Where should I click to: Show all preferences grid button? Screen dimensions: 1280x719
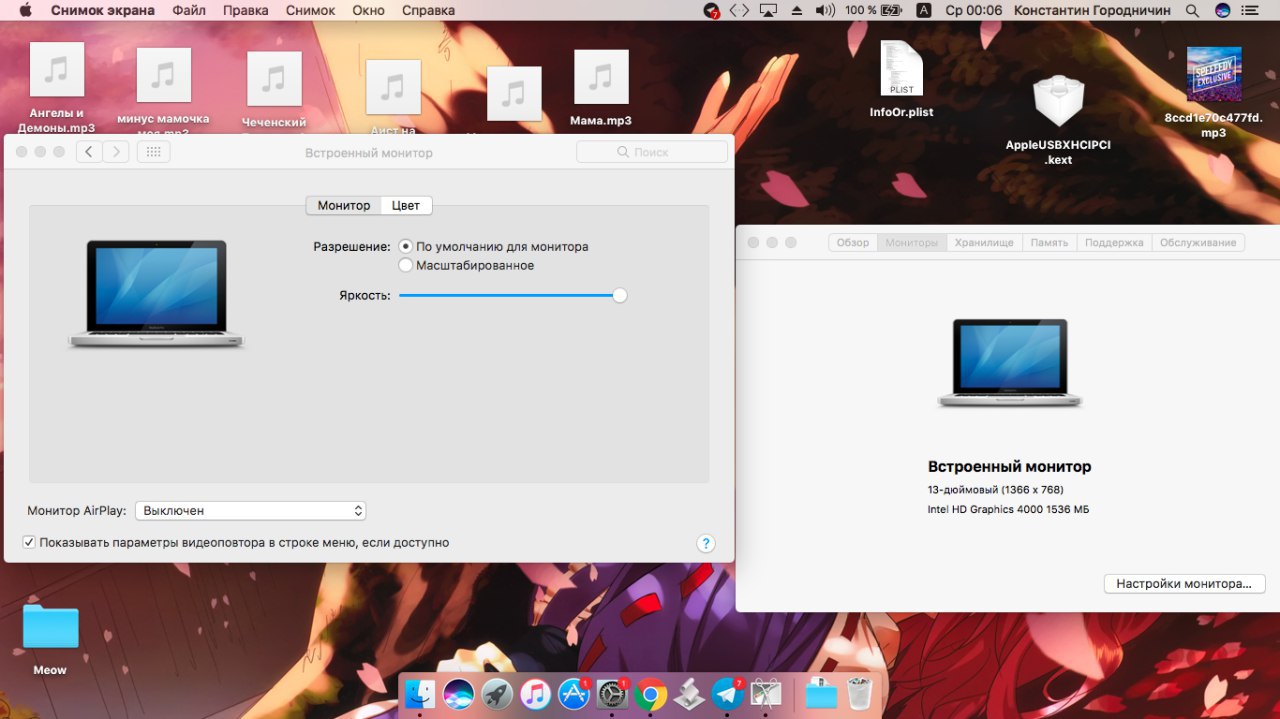click(153, 152)
